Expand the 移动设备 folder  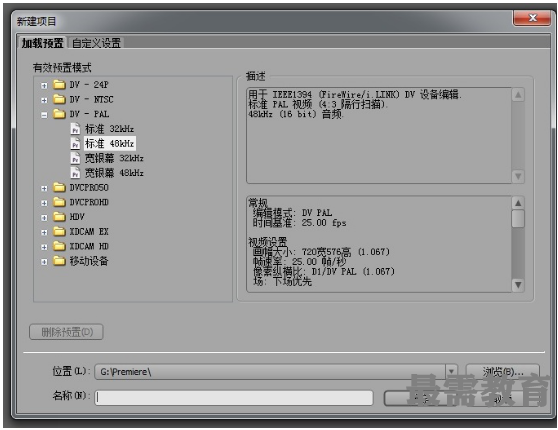coord(44,262)
